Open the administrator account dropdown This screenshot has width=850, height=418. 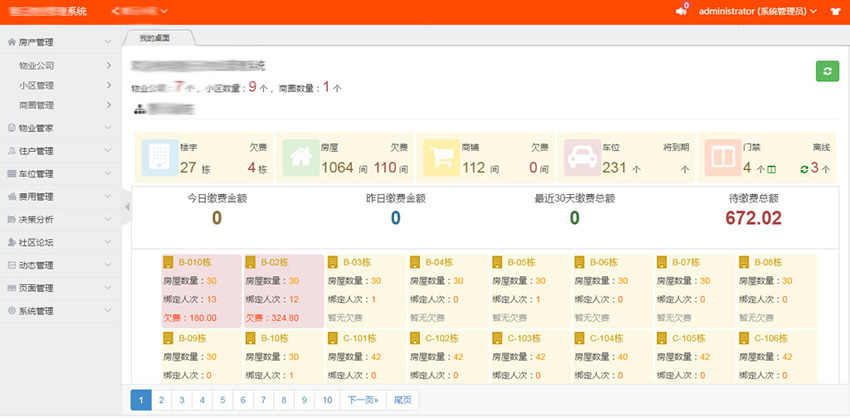(x=757, y=11)
